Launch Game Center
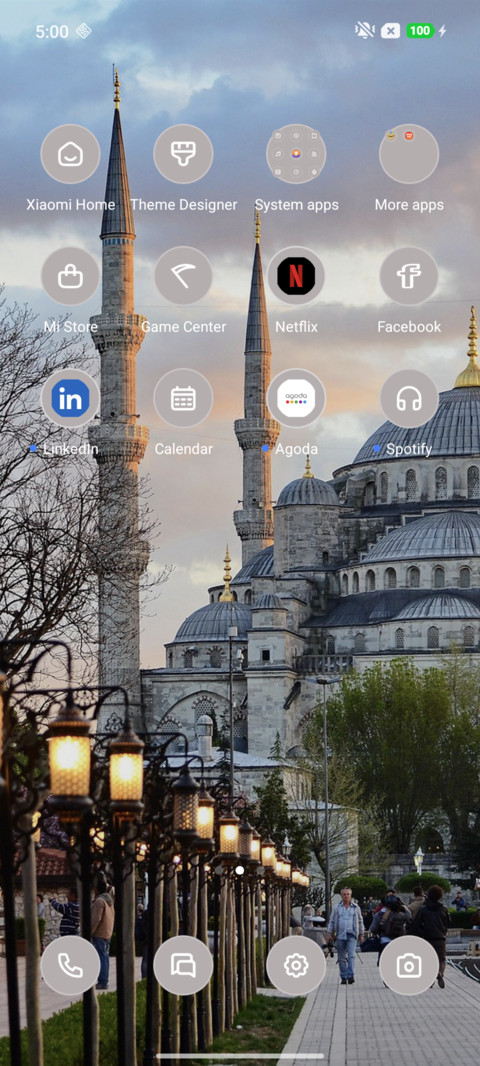The image size is (480, 1066). click(x=183, y=276)
